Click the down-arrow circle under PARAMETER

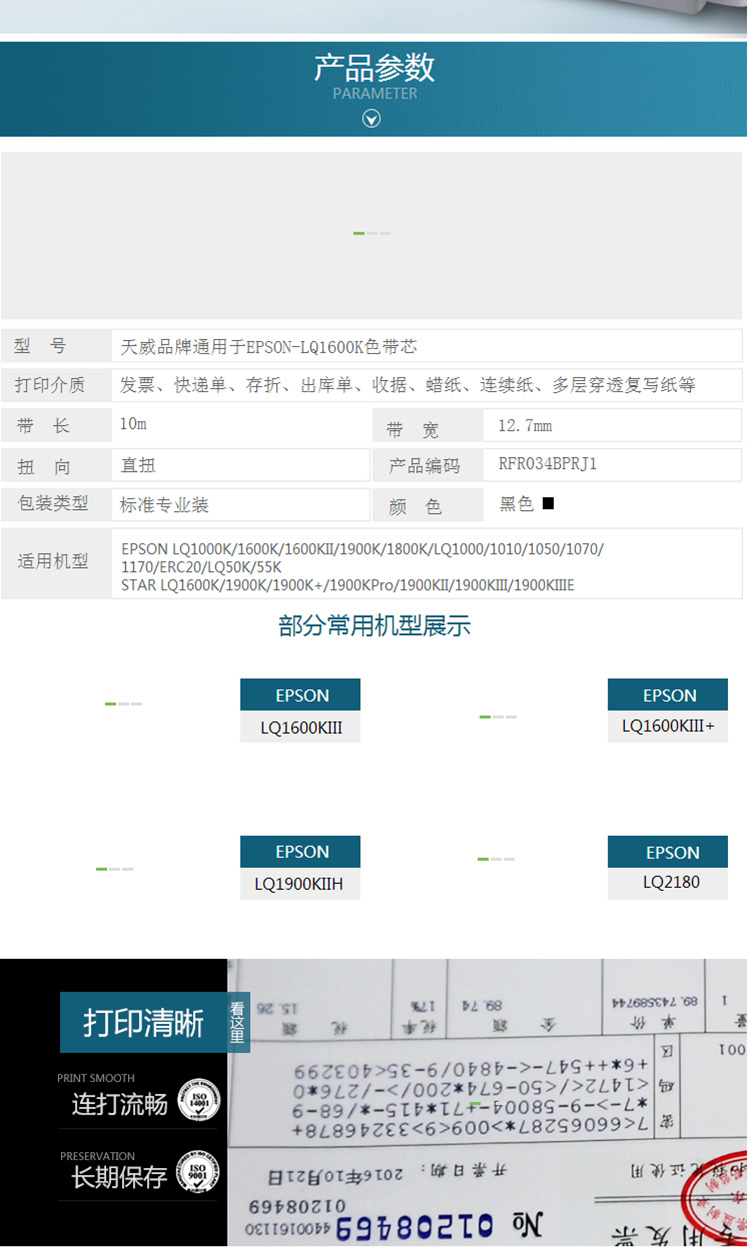point(372,119)
